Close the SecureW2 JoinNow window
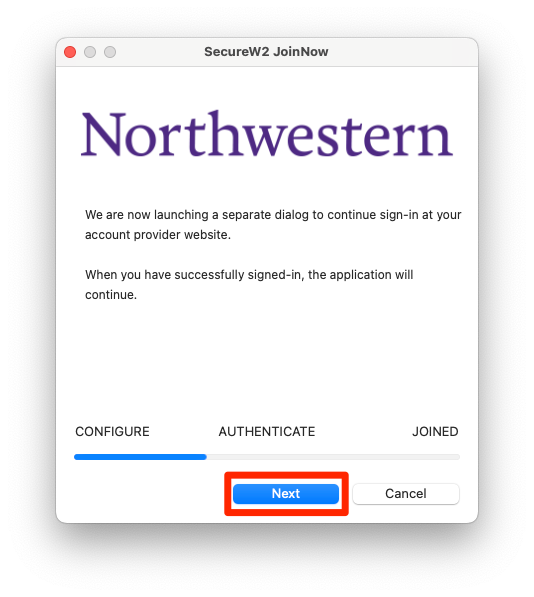This screenshot has width=534, height=597. (70, 52)
